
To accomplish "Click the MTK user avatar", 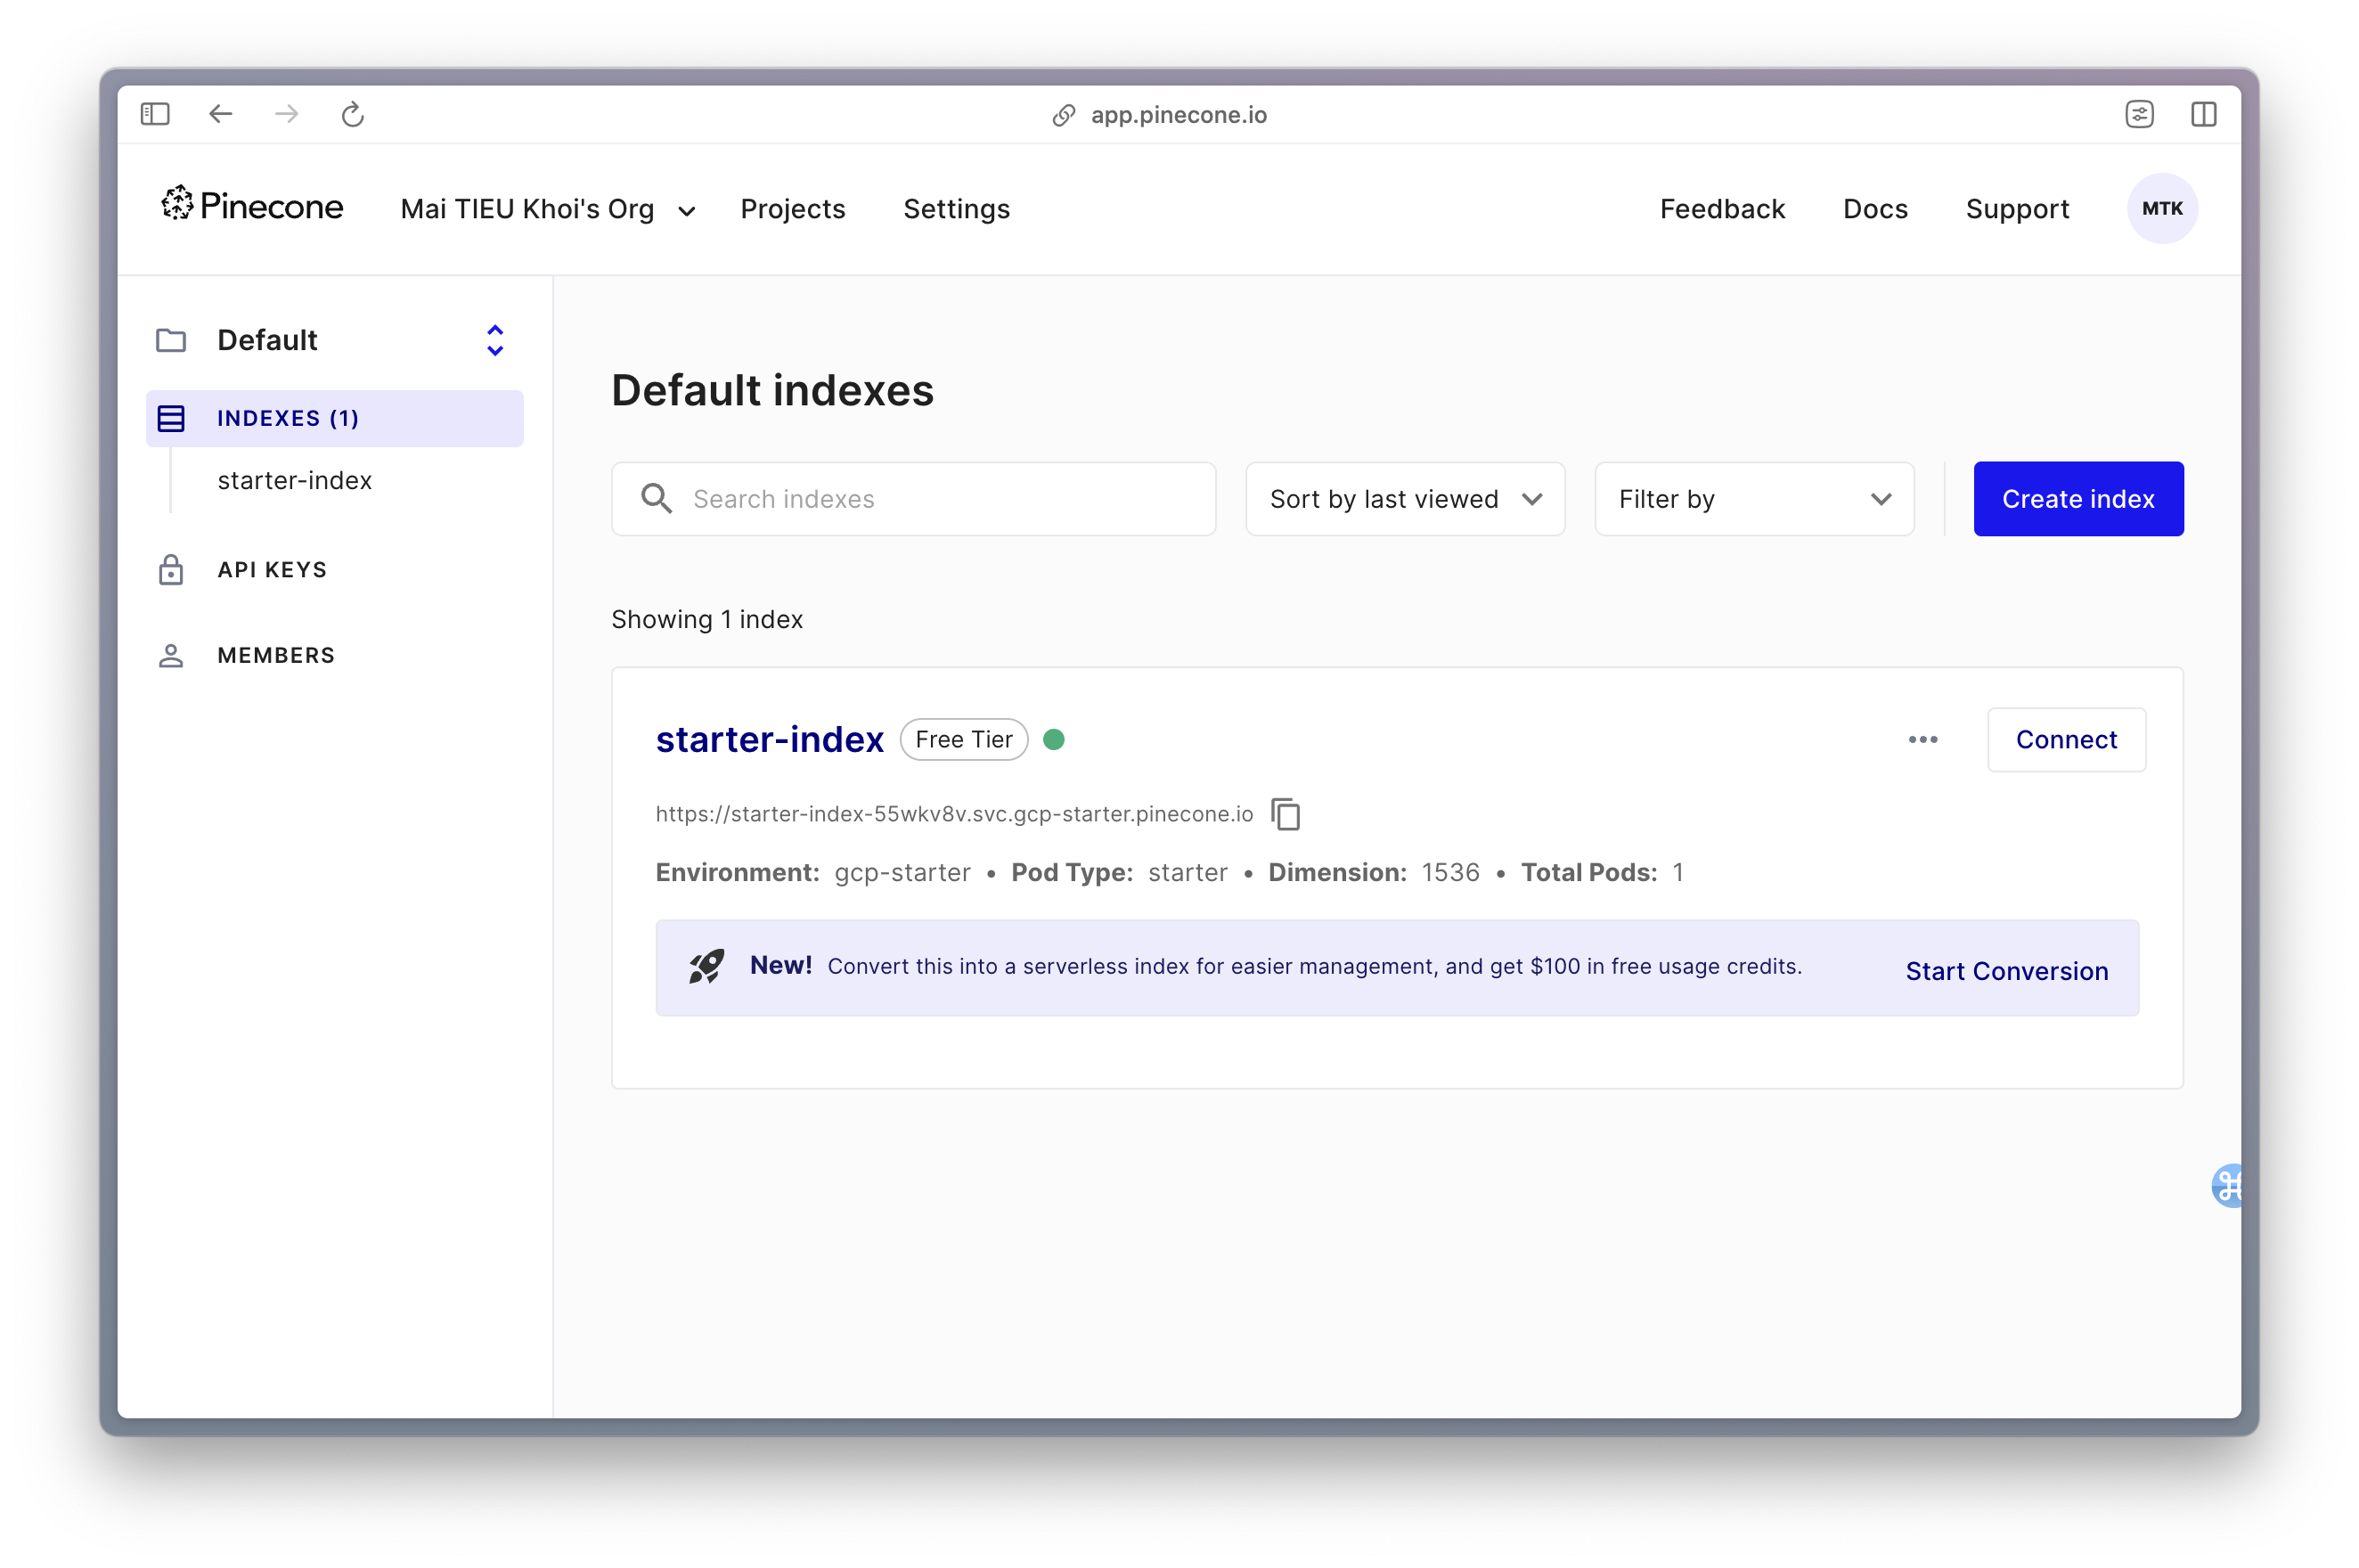I will click(x=2161, y=208).
